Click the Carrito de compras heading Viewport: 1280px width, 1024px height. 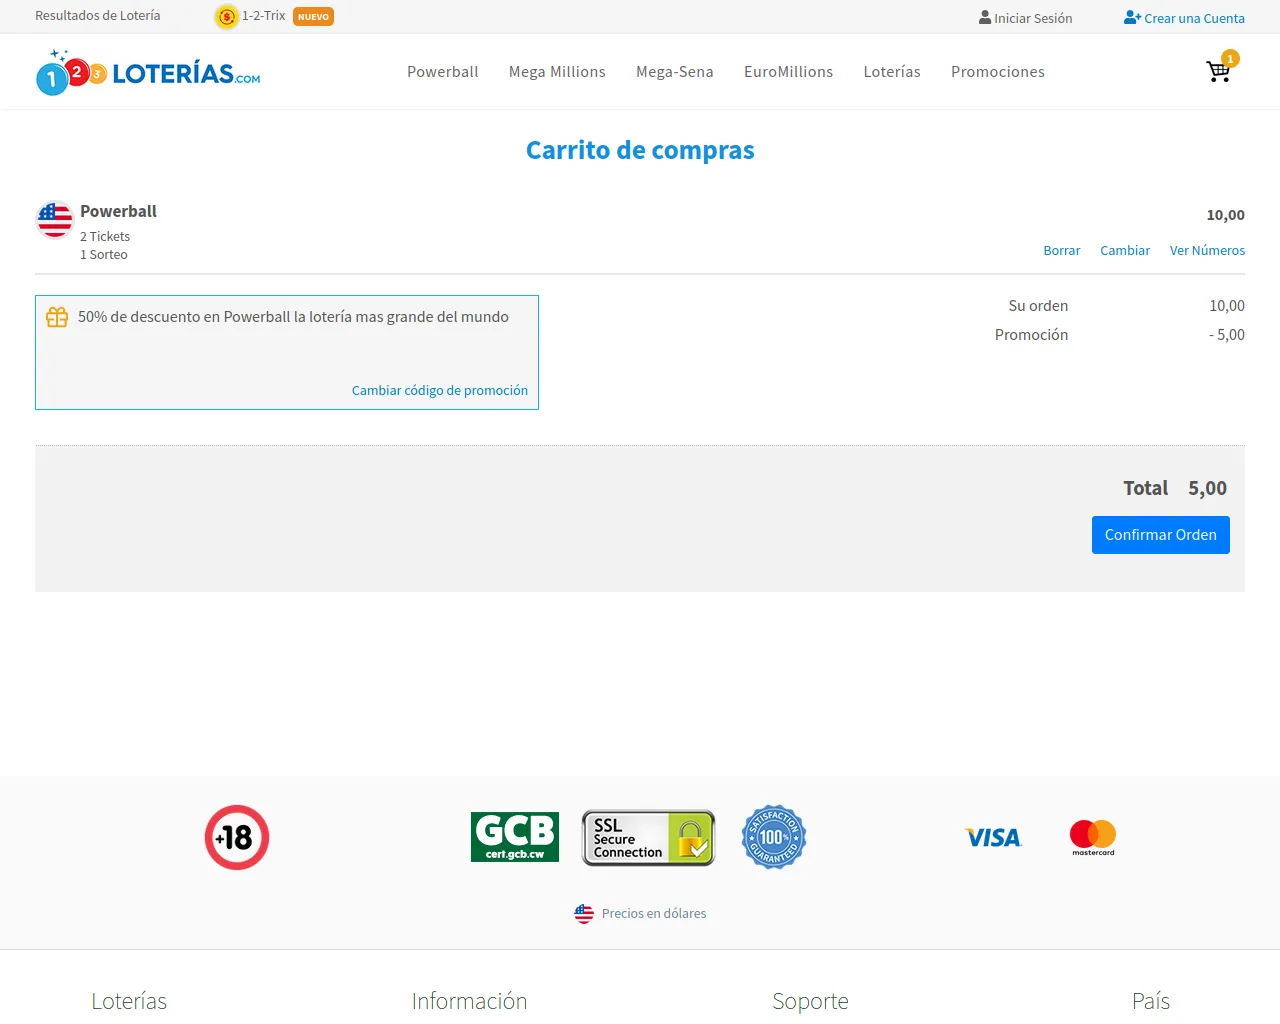click(x=640, y=150)
